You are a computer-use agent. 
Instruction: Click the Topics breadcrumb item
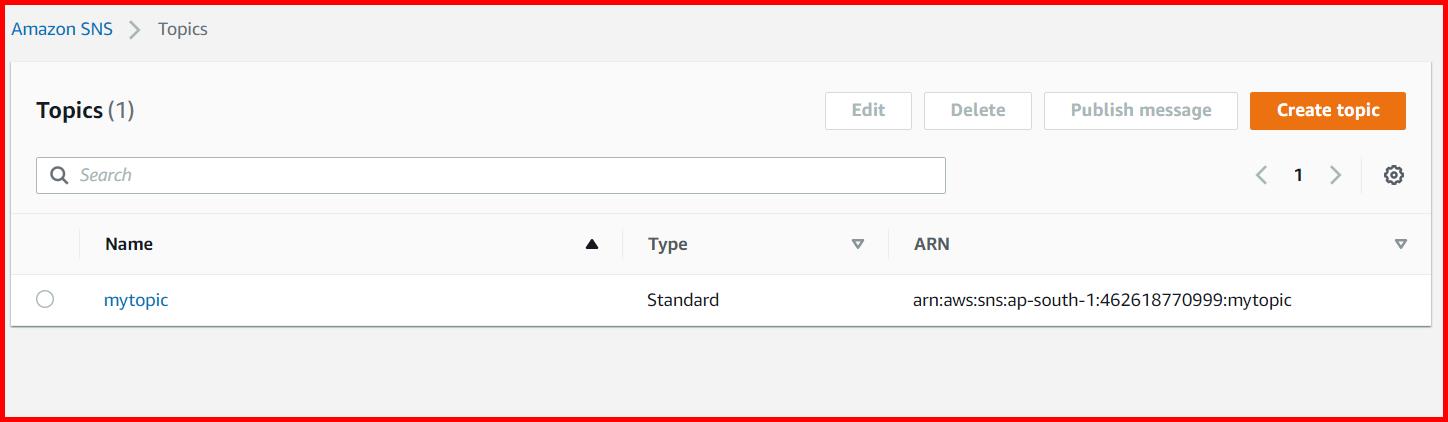[183, 29]
